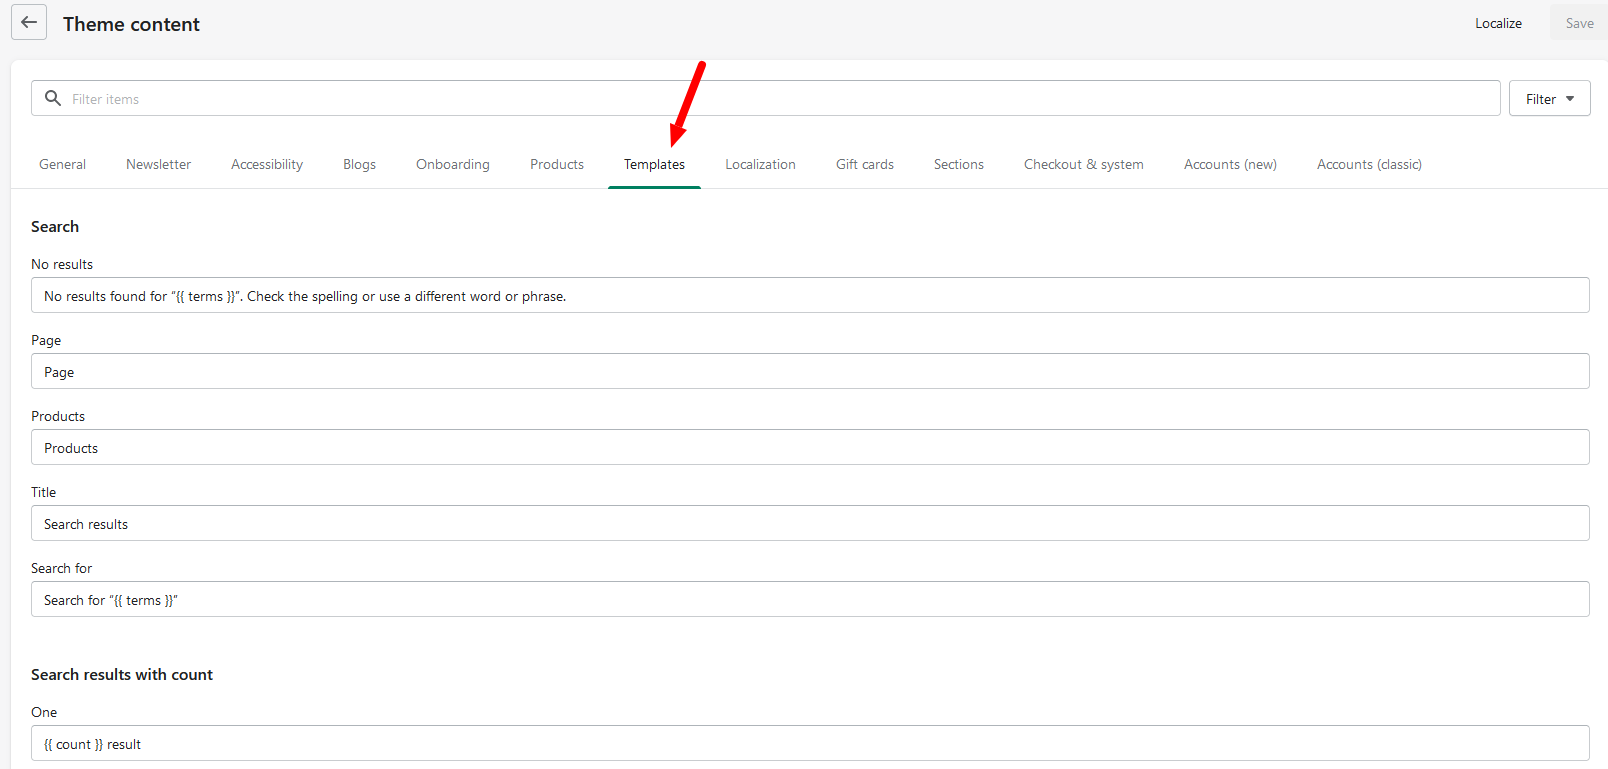This screenshot has width=1608, height=769.
Task: Click the back arrow icon
Action: (x=29, y=23)
